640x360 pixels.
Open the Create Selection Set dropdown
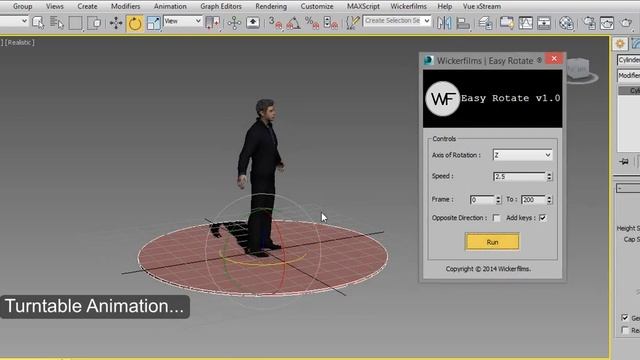tap(397, 21)
